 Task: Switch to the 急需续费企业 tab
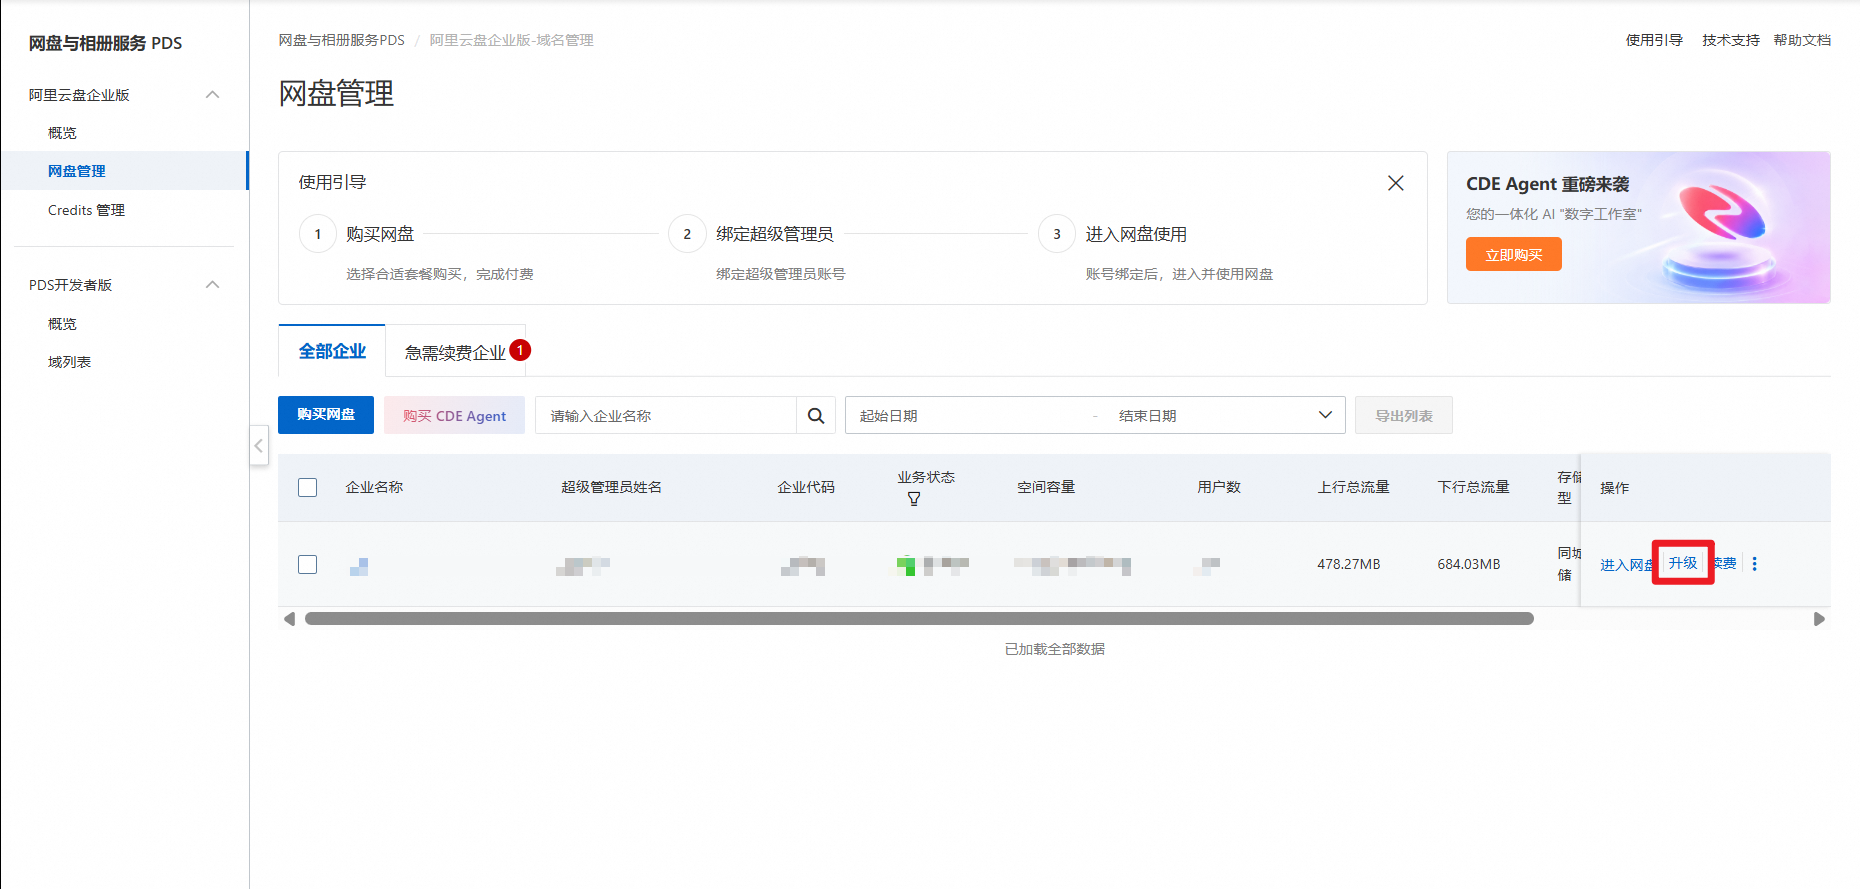[x=455, y=352]
